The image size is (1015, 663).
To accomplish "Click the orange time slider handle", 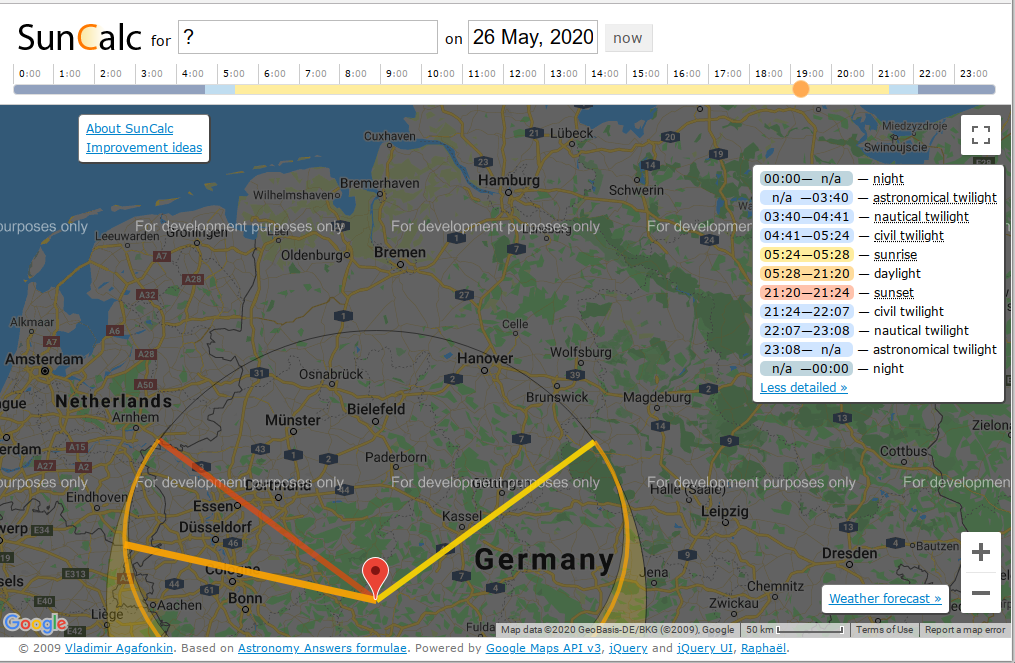I will [x=801, y=89].
